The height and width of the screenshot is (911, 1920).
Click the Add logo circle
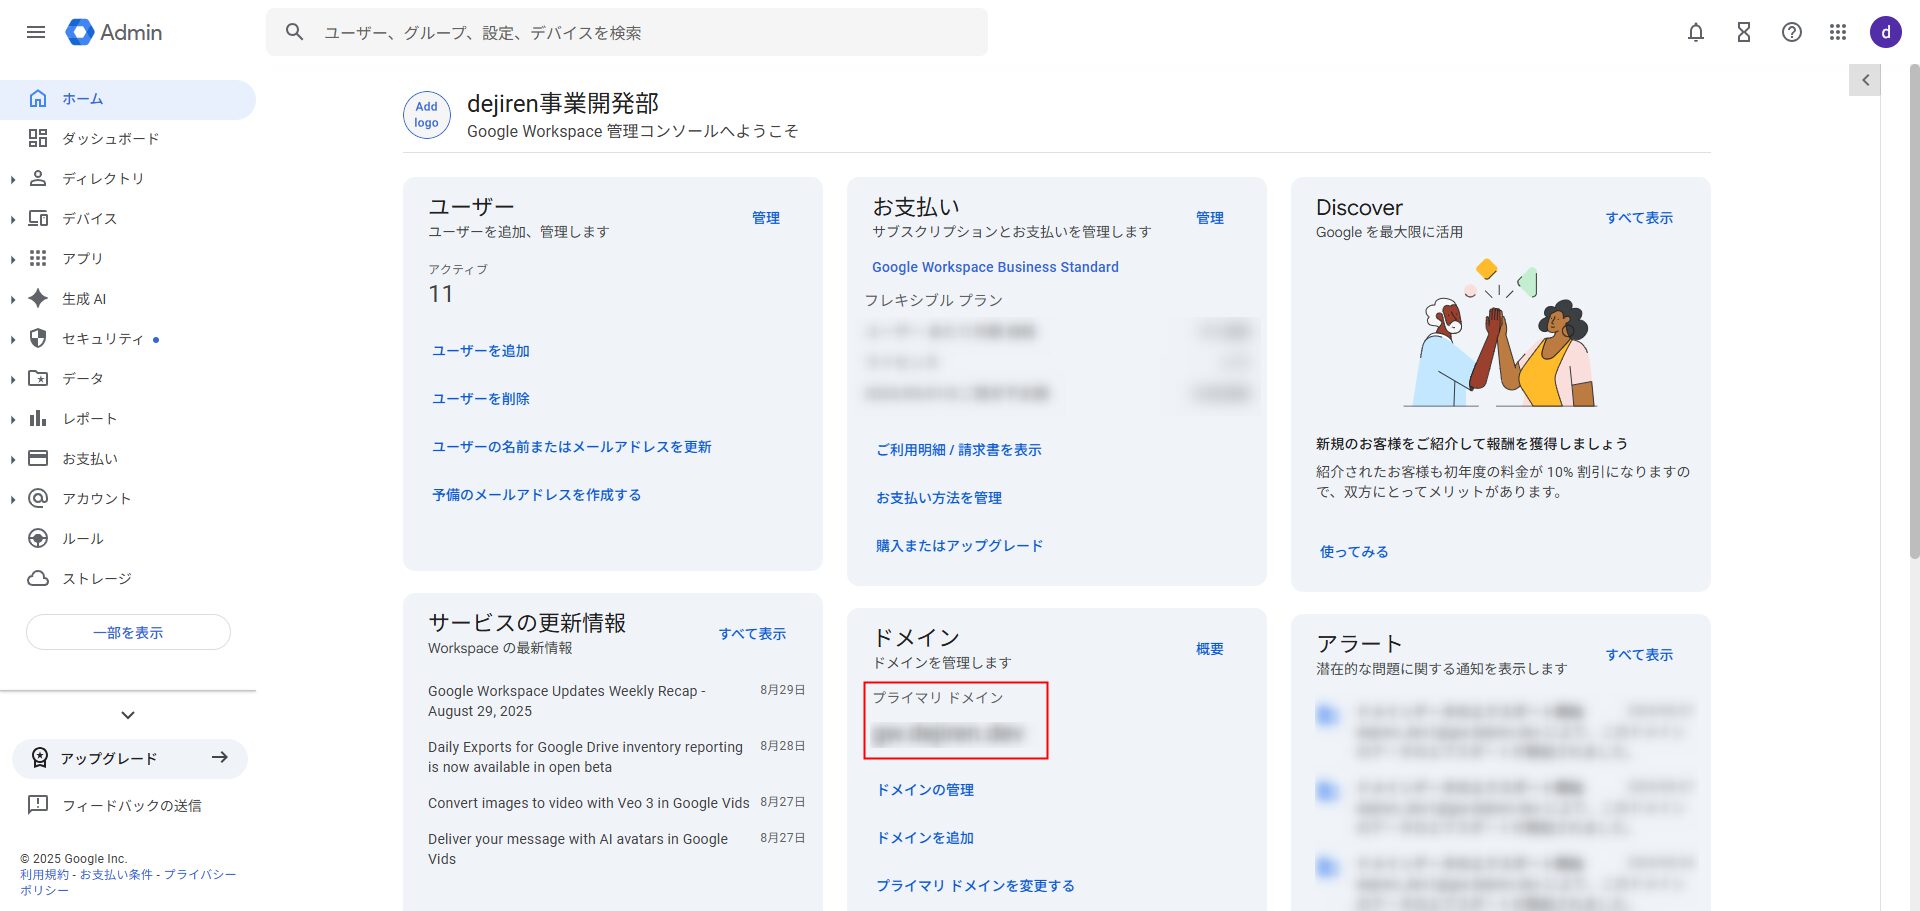coord(426,115)
